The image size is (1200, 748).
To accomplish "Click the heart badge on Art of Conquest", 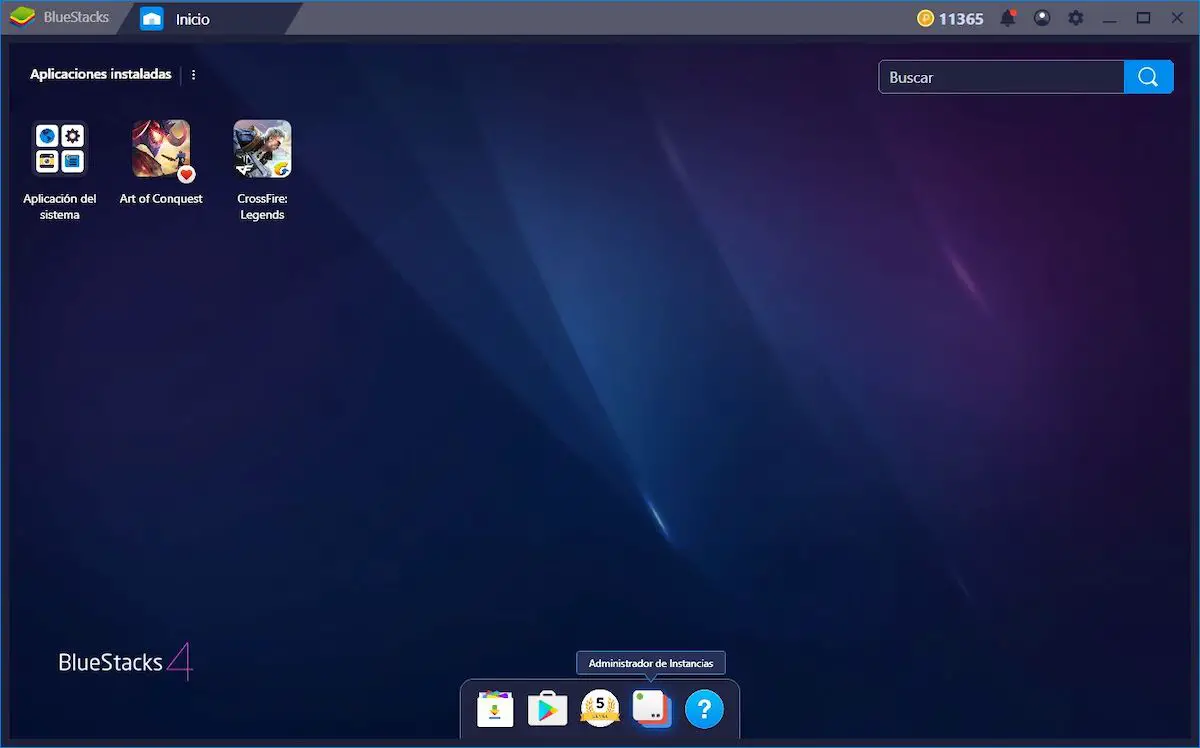I will 186,174.
